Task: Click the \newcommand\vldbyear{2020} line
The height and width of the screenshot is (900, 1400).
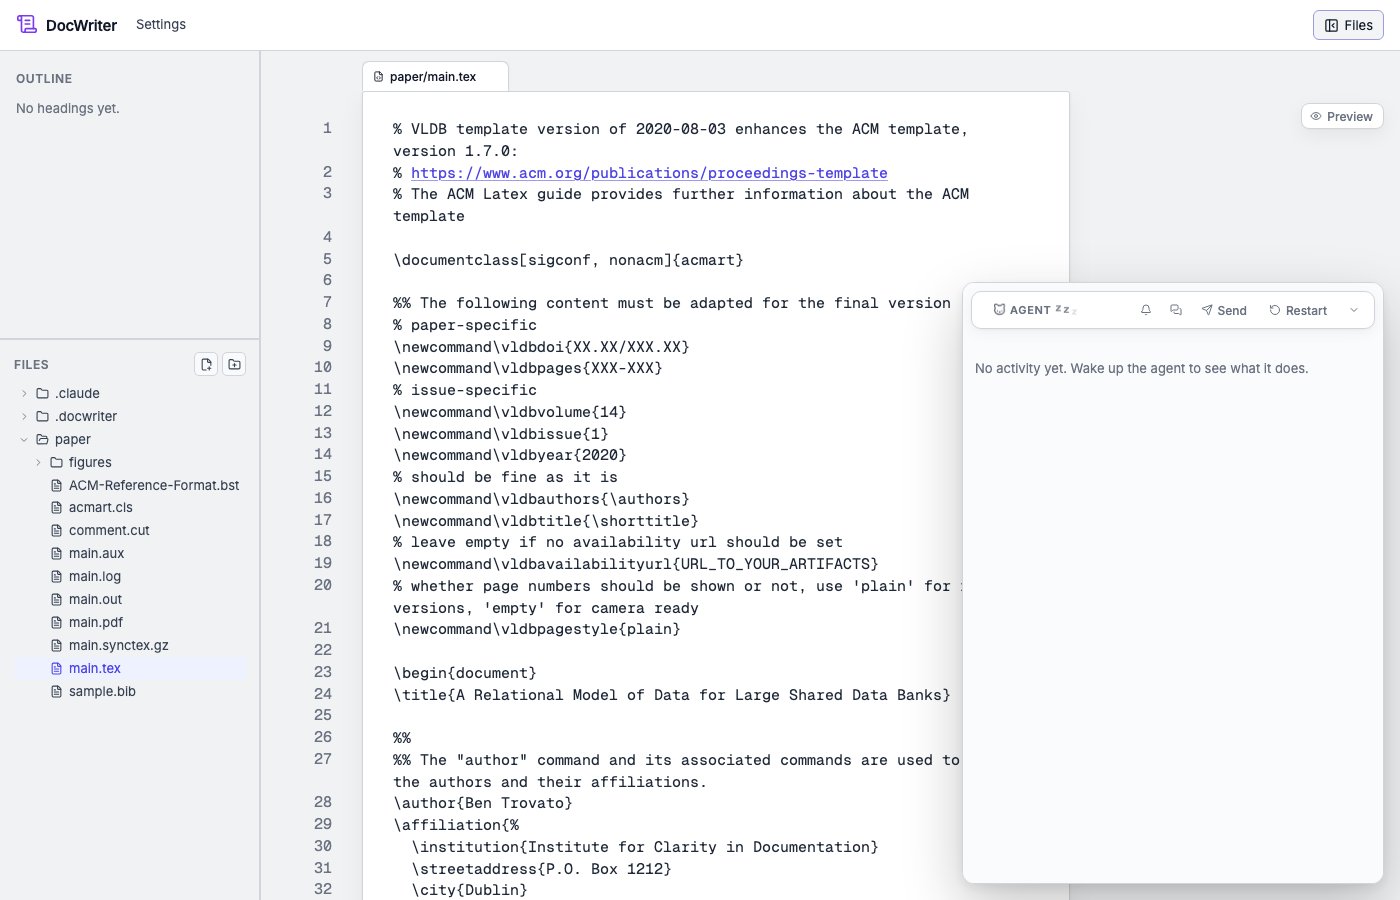Action: pos(510,455)
